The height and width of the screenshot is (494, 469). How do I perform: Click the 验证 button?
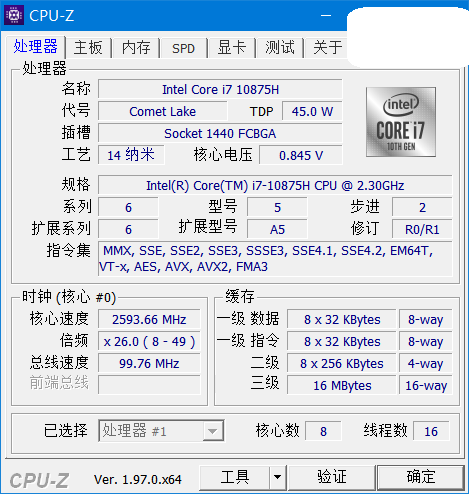pyautogui.click(x=332, y=477)
